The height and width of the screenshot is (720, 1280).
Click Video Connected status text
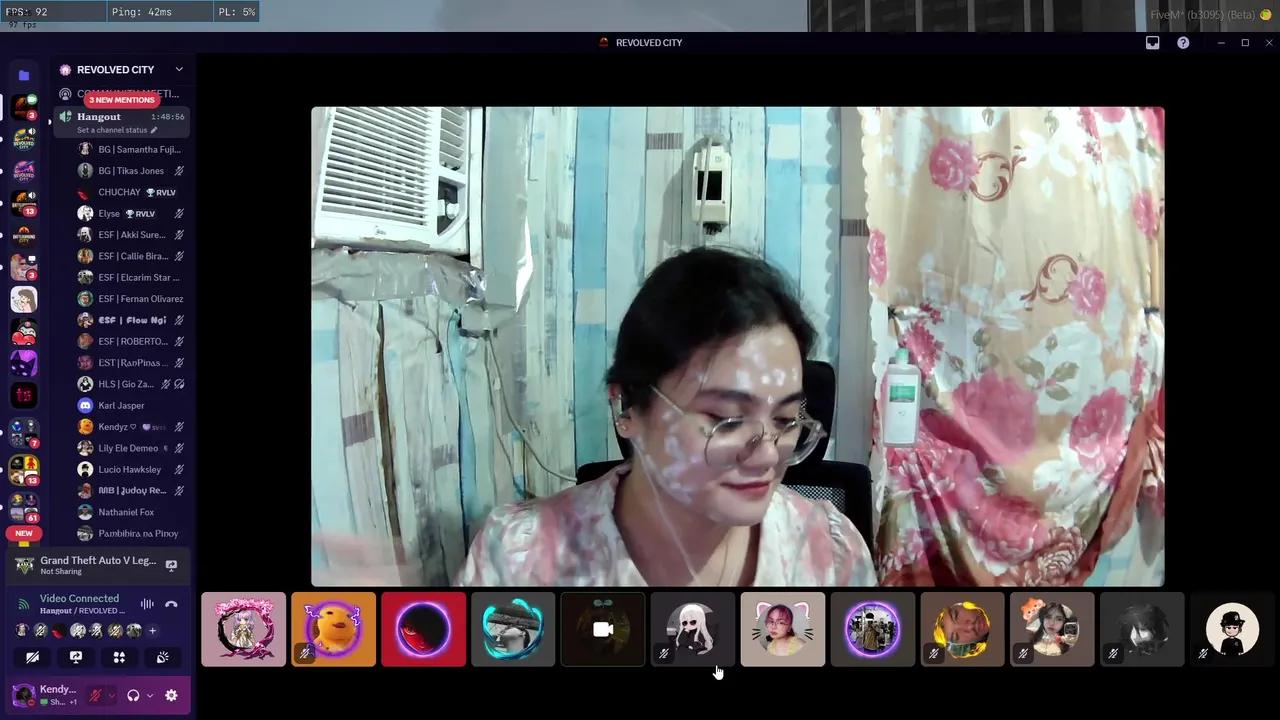(x=79, y=598)
